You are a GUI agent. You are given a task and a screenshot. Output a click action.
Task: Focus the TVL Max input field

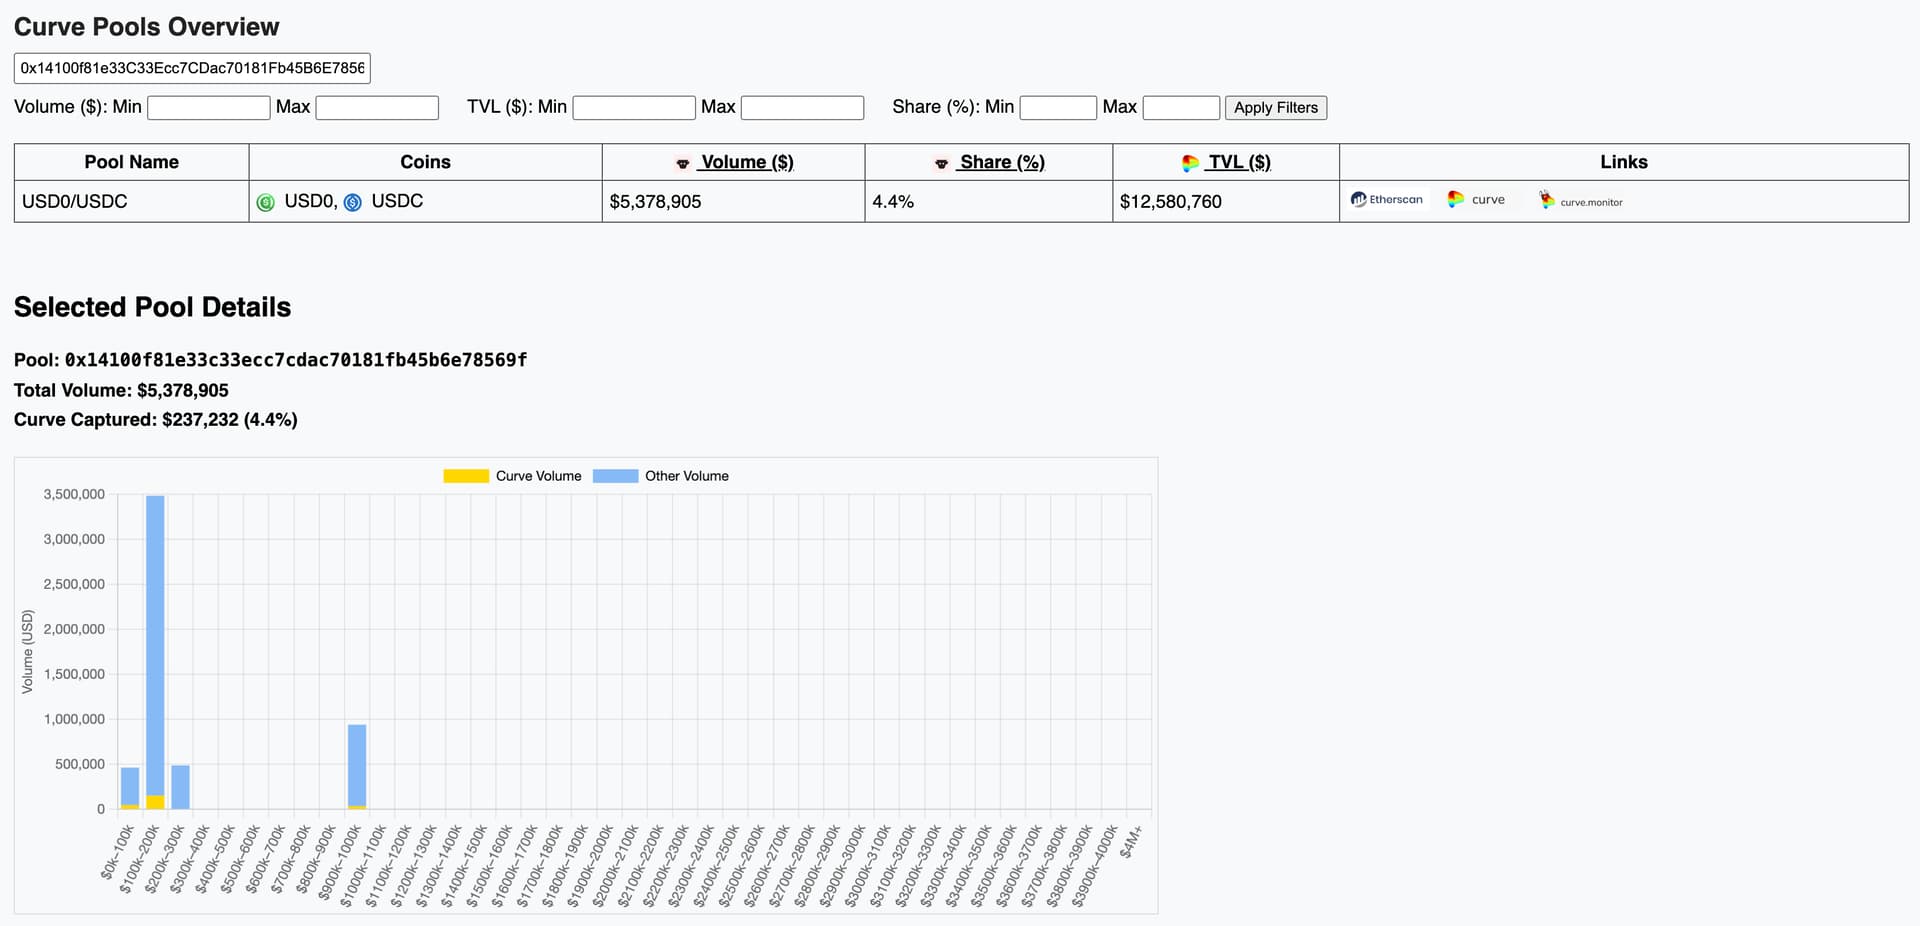802,108
